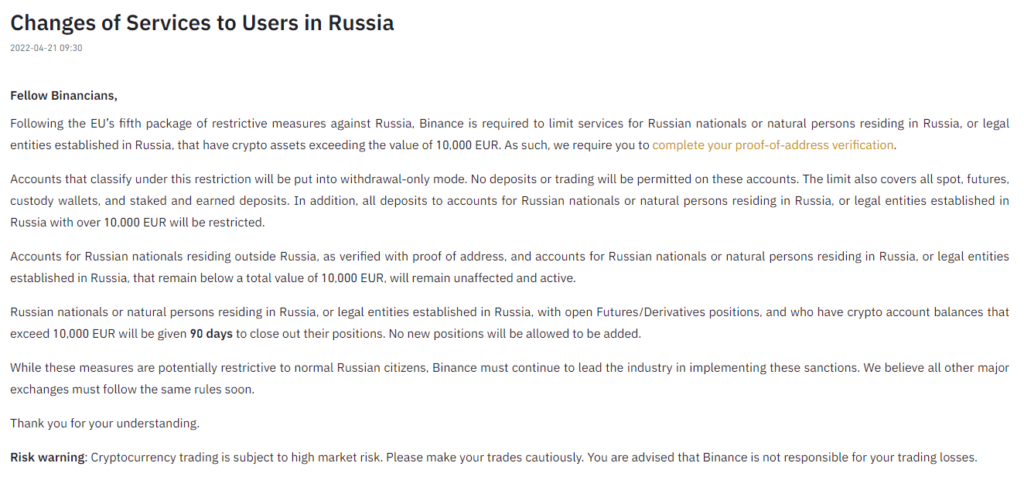Click the paragraph starting Accounts for Russian nationals residing outside
Screen dimensions: 1024x480
pyautogui.click(x=509, y=267)
